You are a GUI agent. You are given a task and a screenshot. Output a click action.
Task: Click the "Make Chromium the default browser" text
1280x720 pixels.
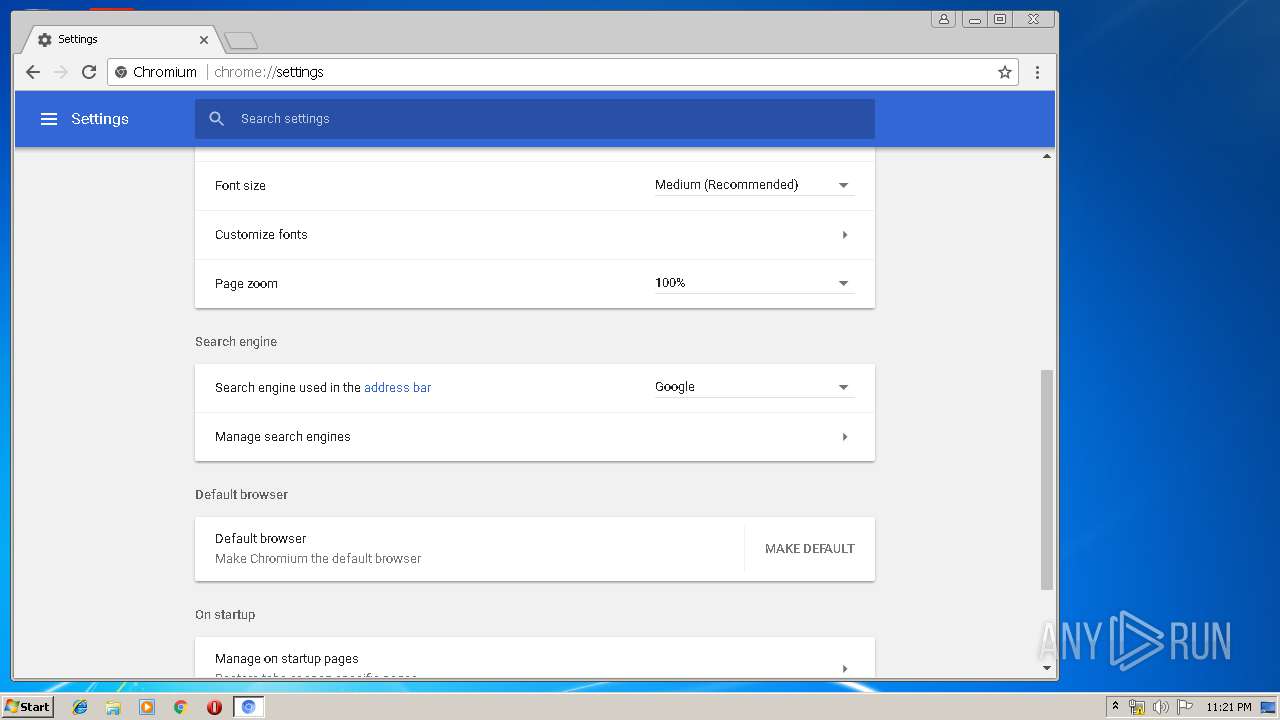pos(318,559)
